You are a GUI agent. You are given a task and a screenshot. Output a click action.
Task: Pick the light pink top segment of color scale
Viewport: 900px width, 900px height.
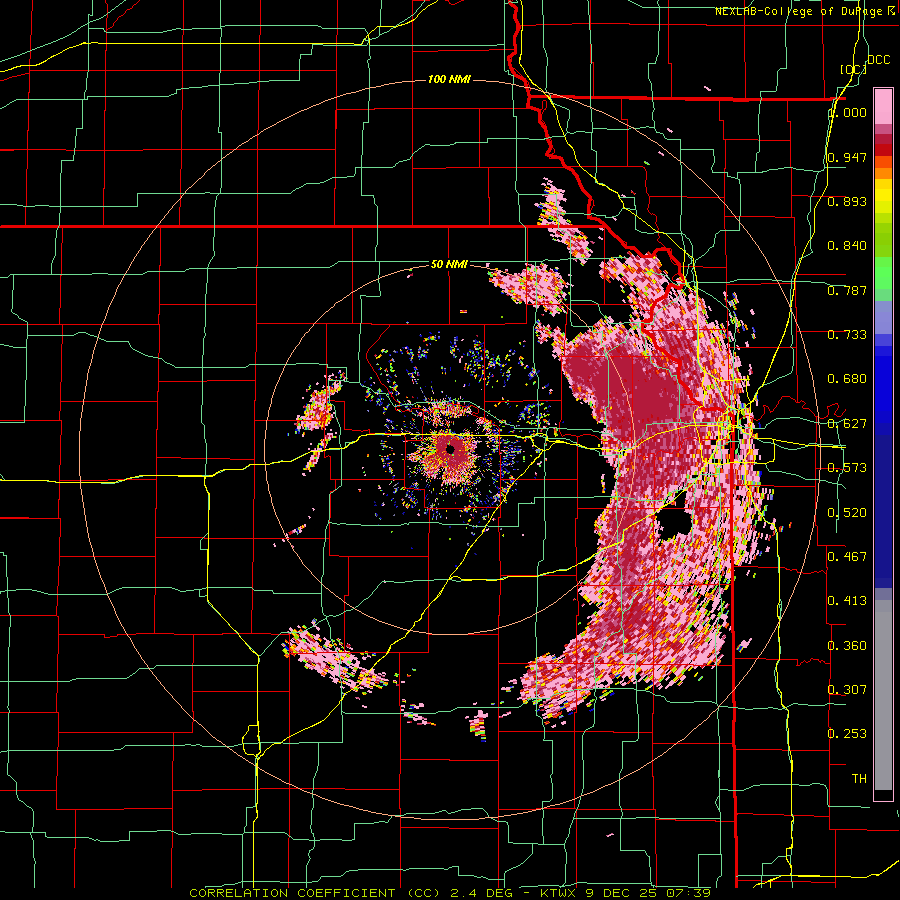tap(883, 107)
